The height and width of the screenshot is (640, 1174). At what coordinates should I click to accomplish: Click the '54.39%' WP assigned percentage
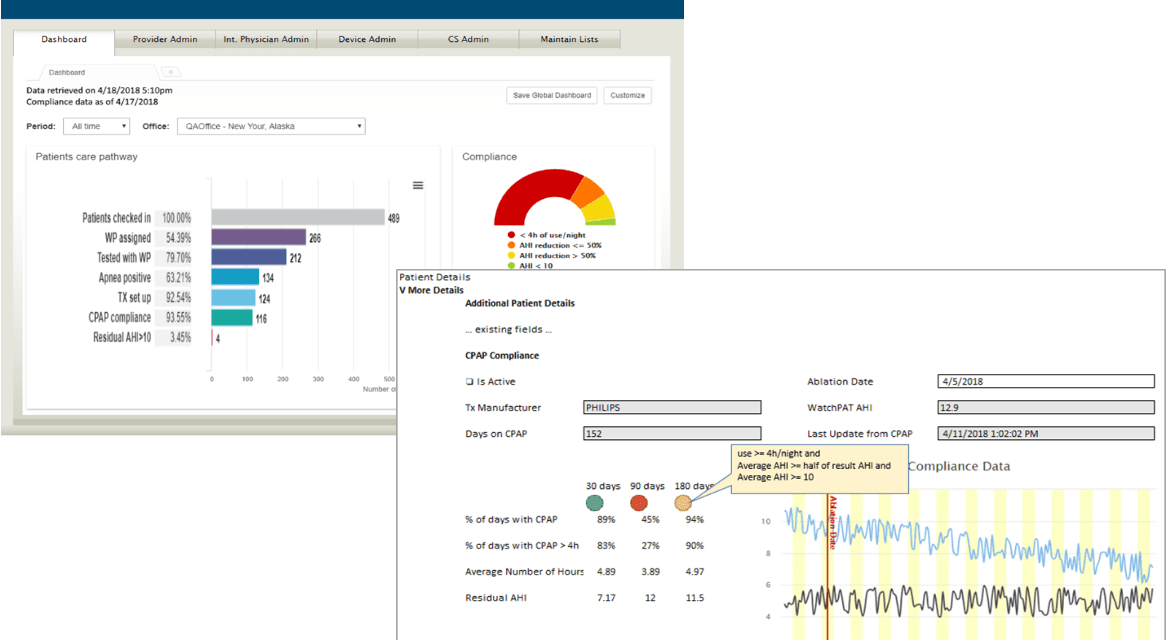point(178,238)
